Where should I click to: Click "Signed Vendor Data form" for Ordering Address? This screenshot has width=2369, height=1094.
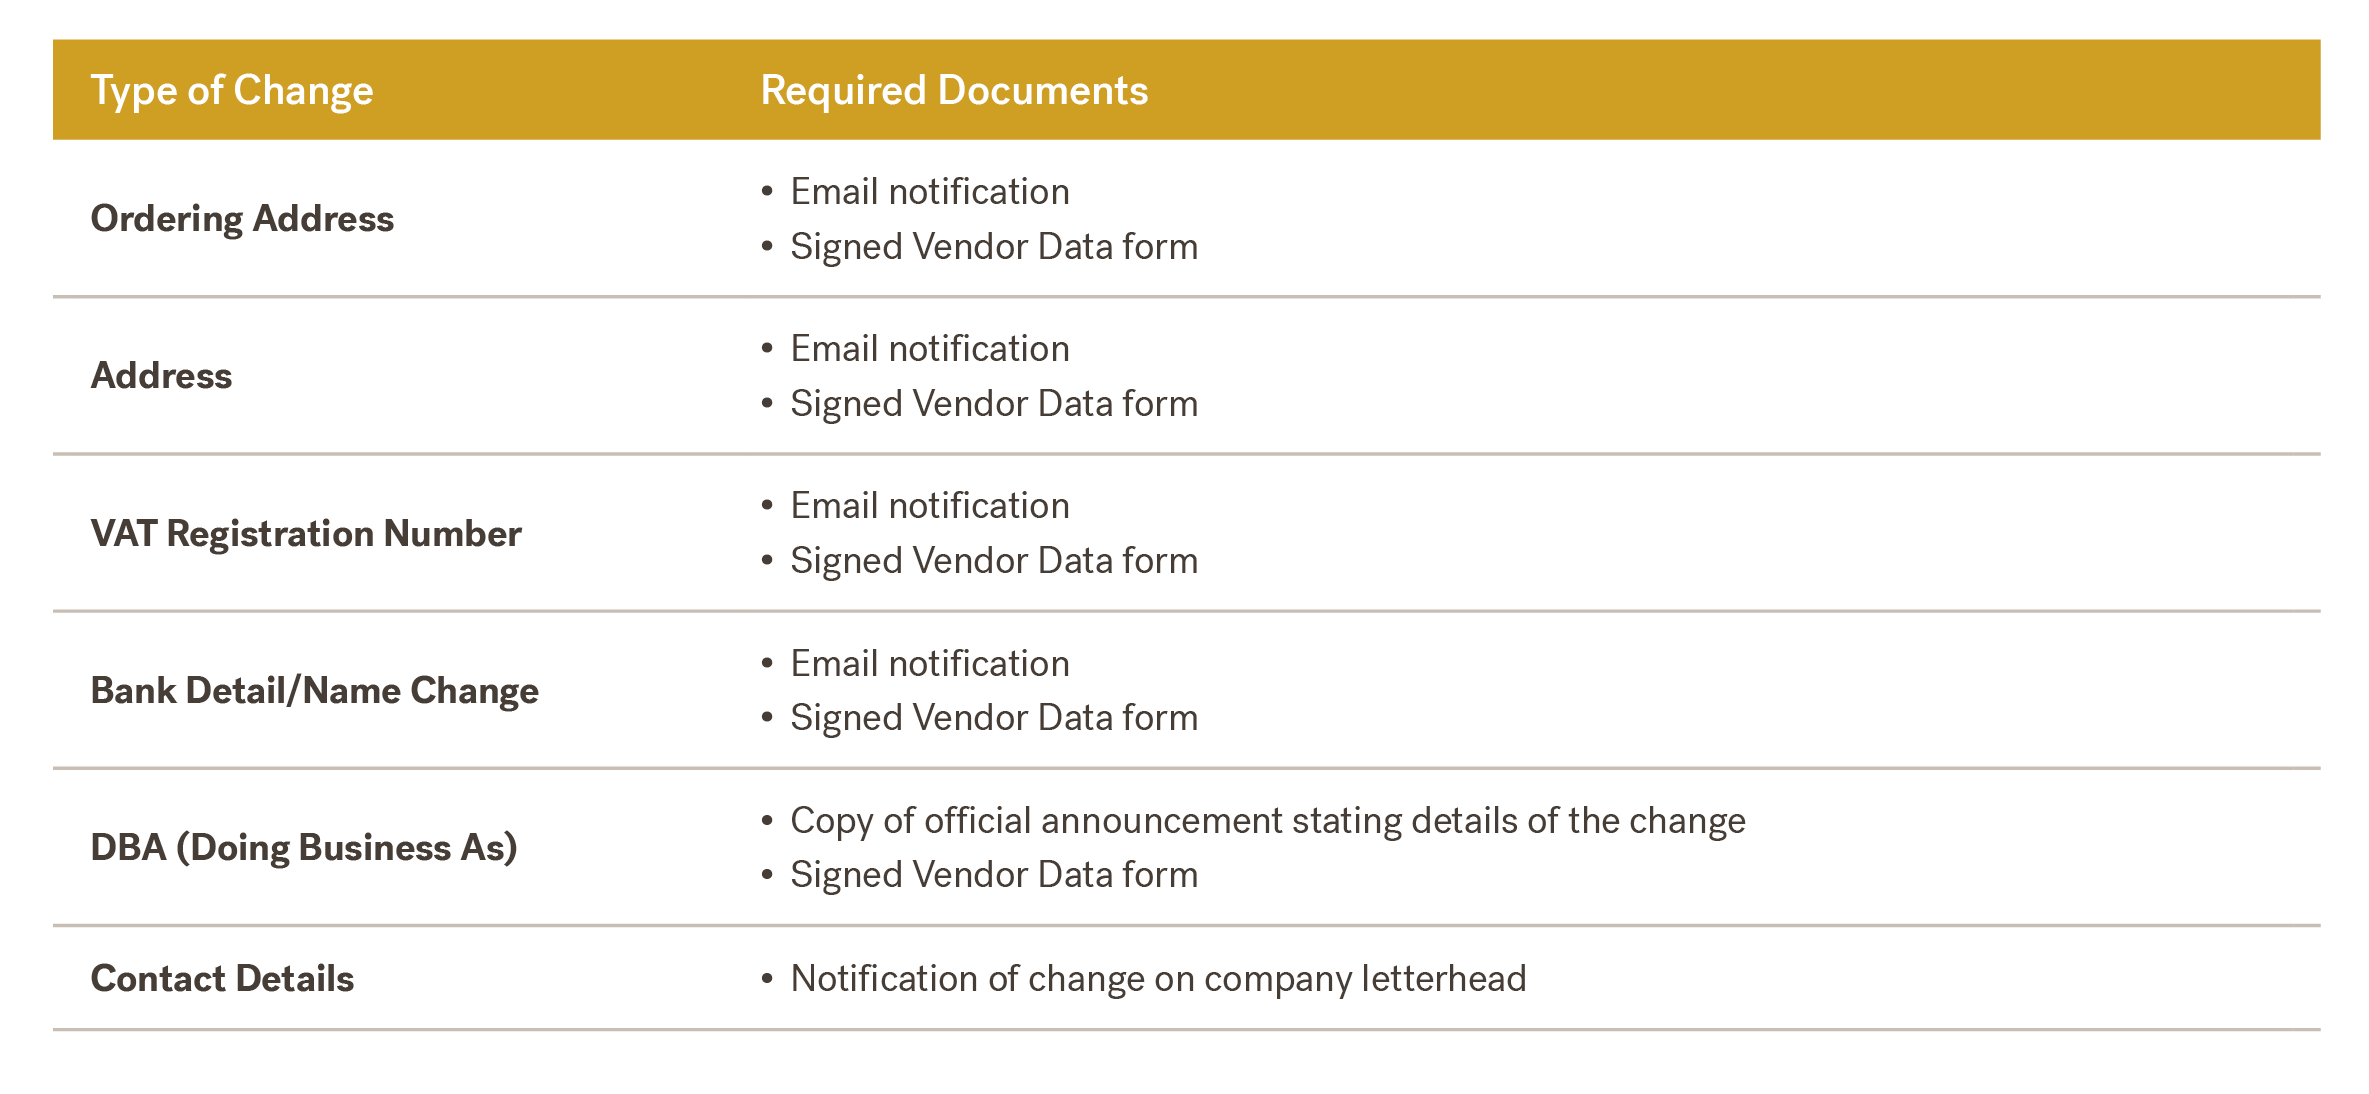(x=993, y=247)
